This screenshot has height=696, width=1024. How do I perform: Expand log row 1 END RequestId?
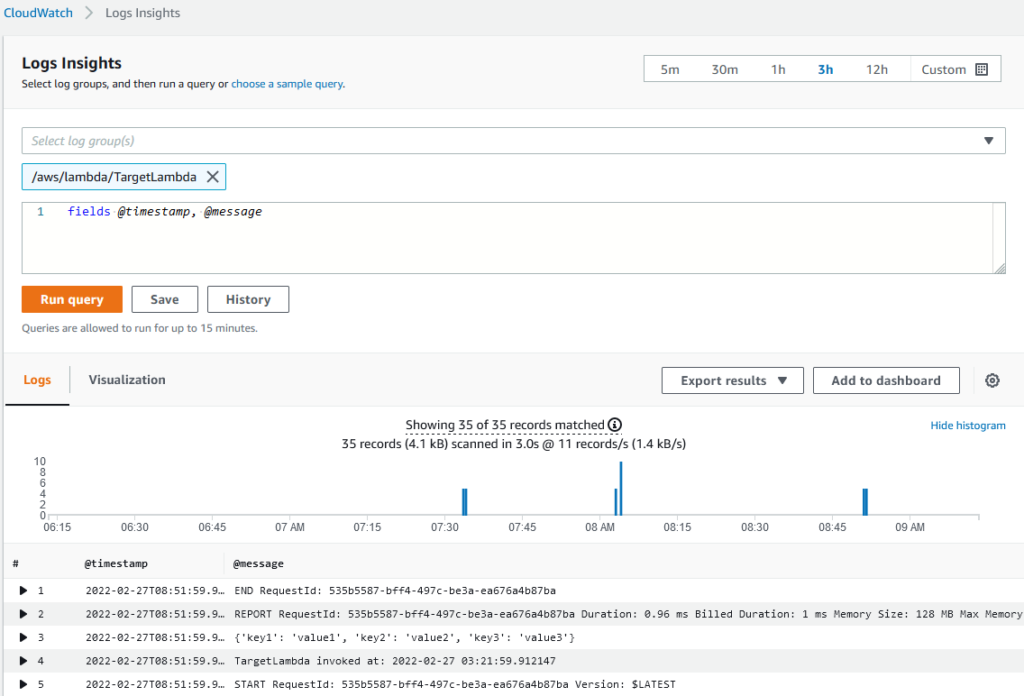coord(24,590)
